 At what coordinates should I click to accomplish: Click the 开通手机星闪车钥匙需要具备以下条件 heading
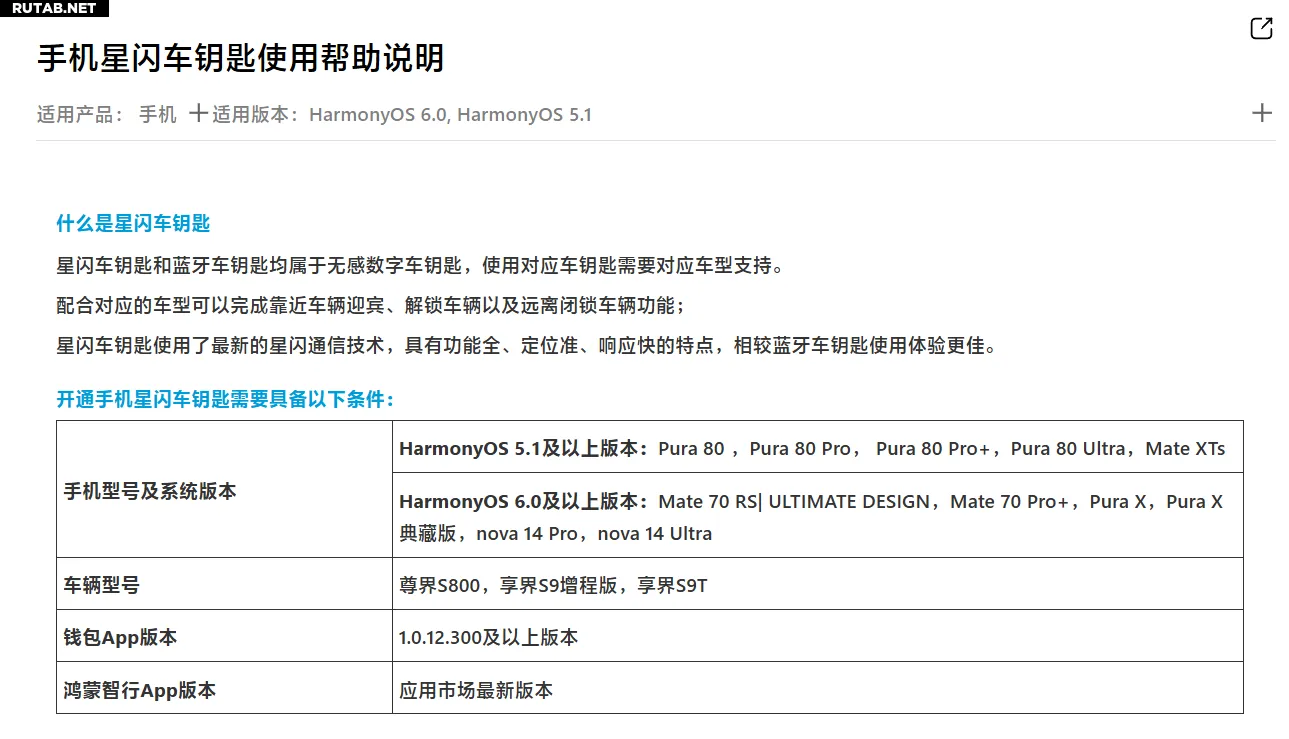[x=226, y=399]
